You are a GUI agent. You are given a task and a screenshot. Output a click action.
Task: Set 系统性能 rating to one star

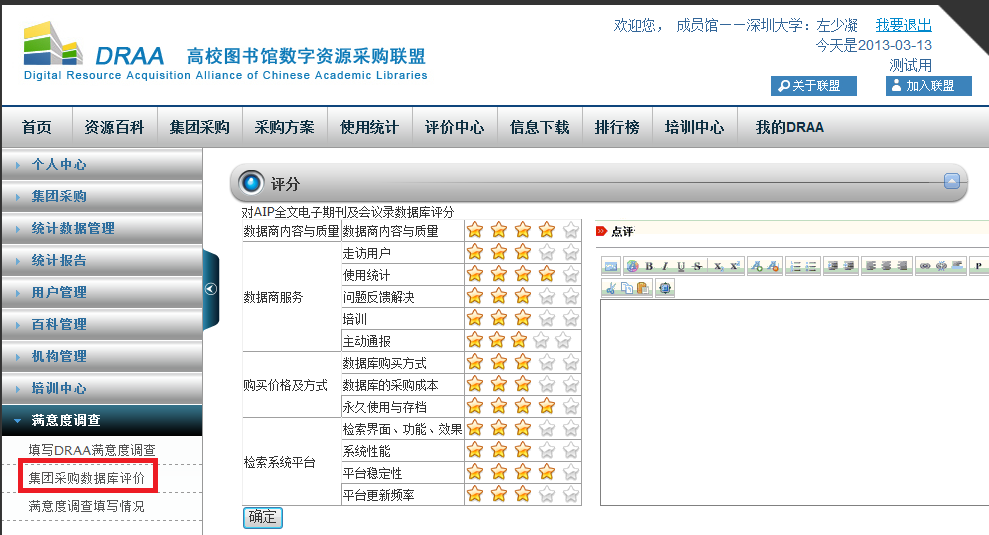coord(474,450)
